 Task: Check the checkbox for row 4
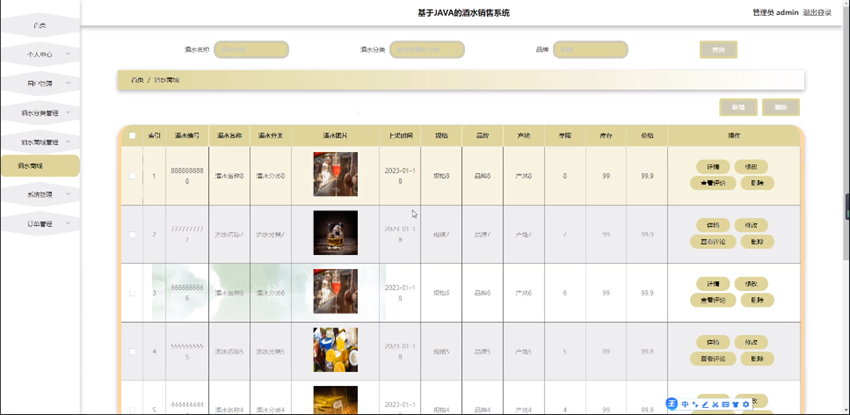(132, 352)
